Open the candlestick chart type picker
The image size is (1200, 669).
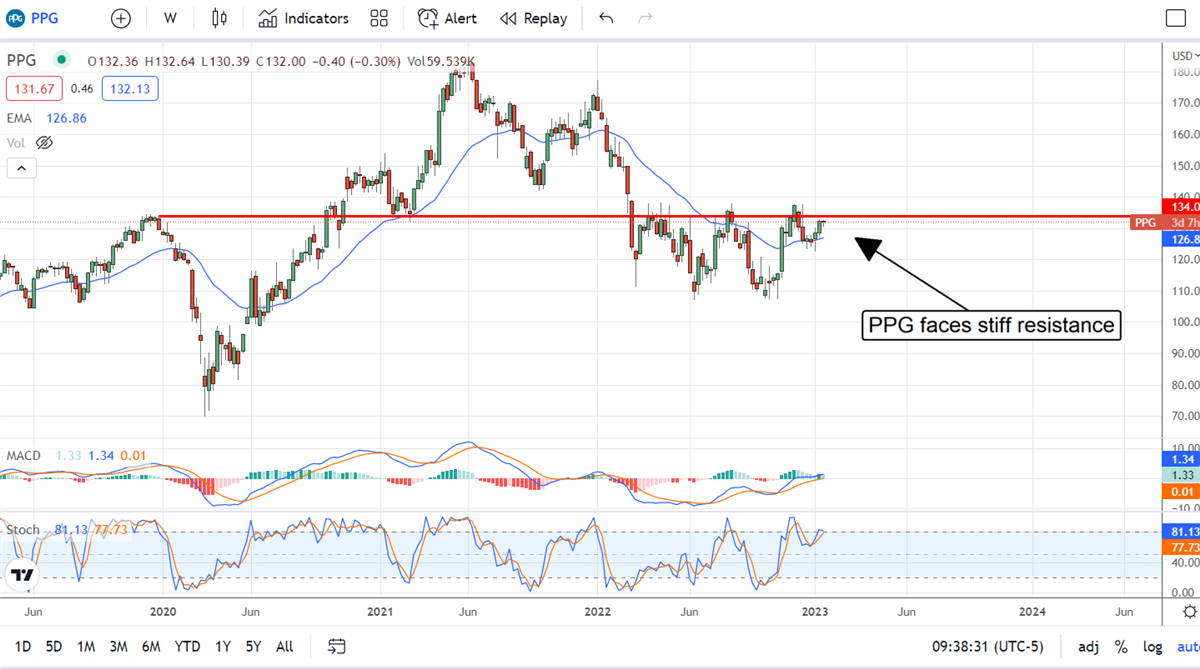coord(220,18)
